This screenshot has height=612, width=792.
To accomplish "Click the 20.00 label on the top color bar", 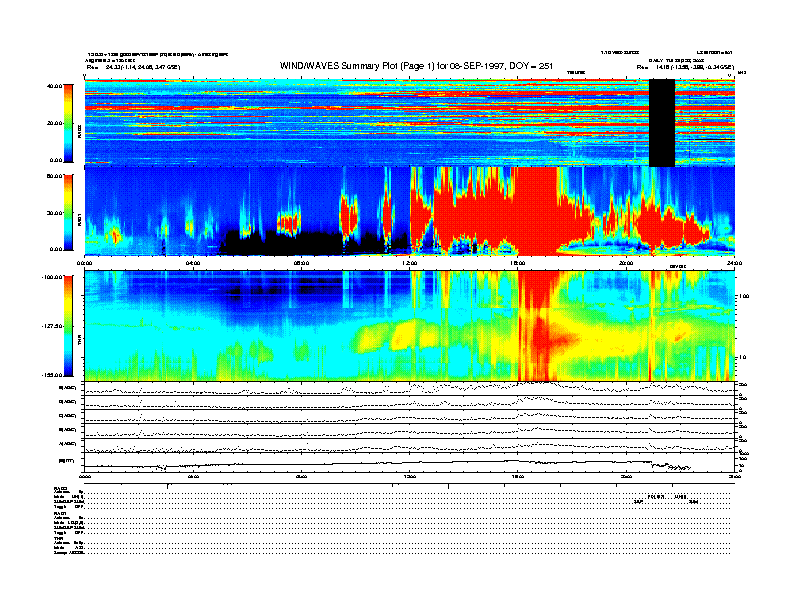I will pyautogui.click(x=54, y=123).
